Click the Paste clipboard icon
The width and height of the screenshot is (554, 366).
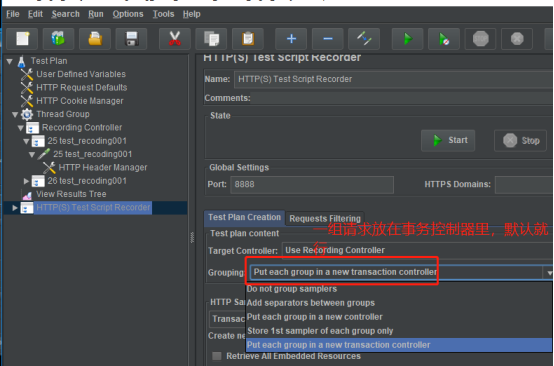point(248,39)
